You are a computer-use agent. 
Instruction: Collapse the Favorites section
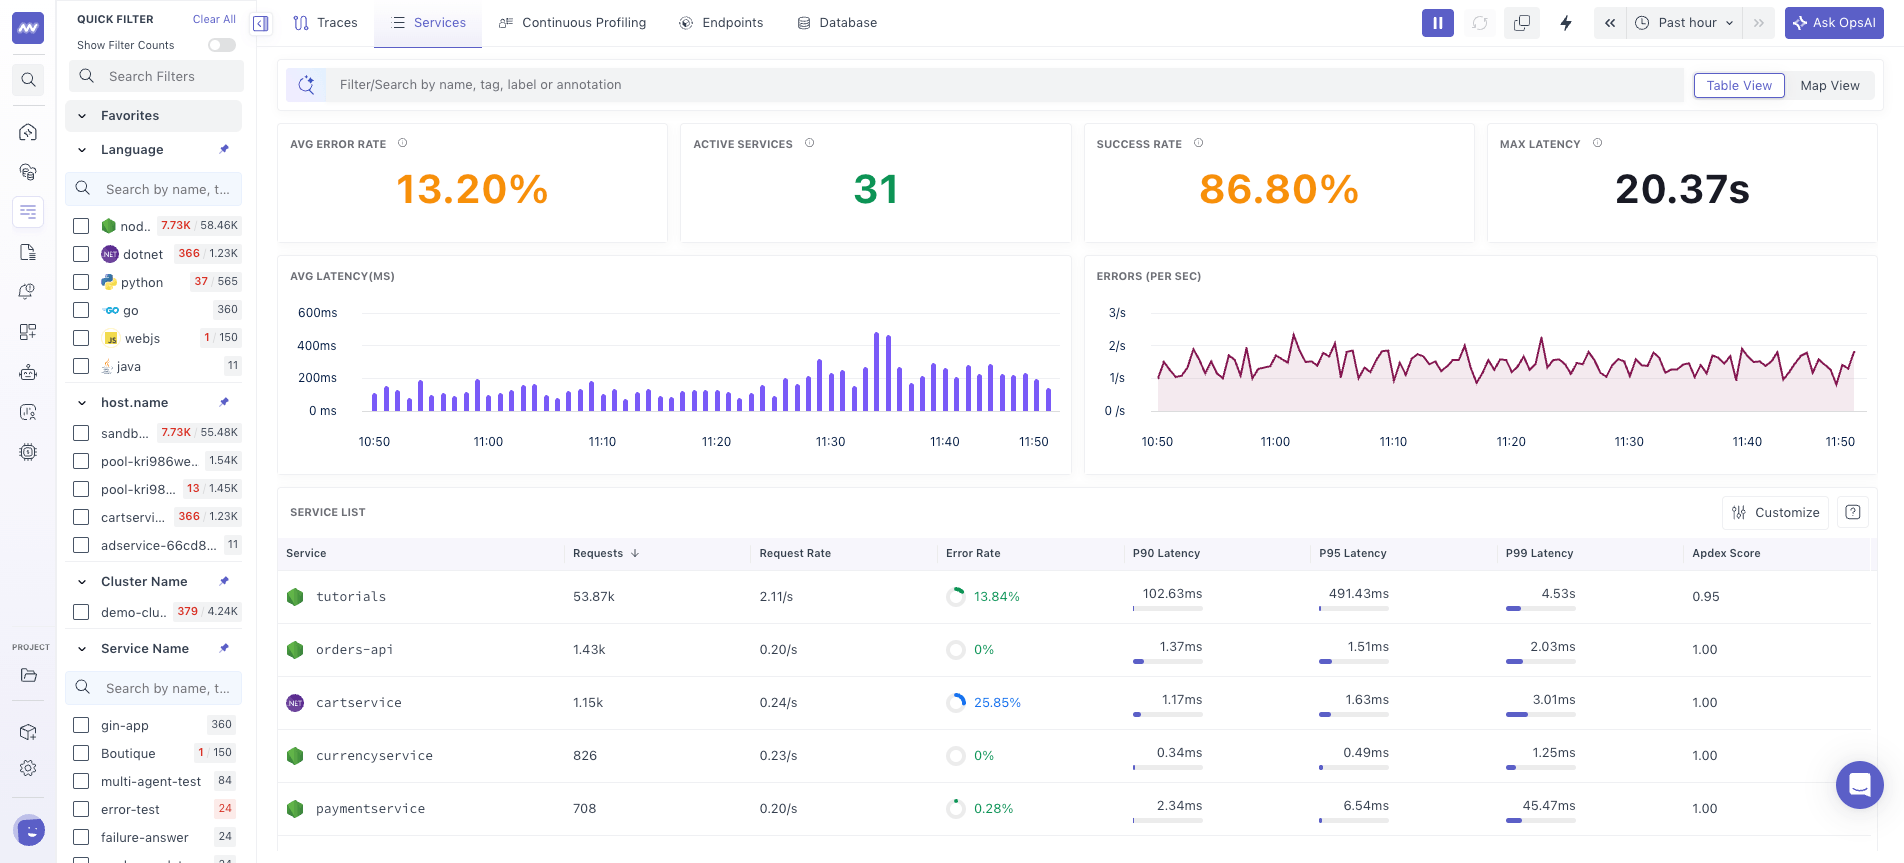pyautogui.click(x=82, y=116)
